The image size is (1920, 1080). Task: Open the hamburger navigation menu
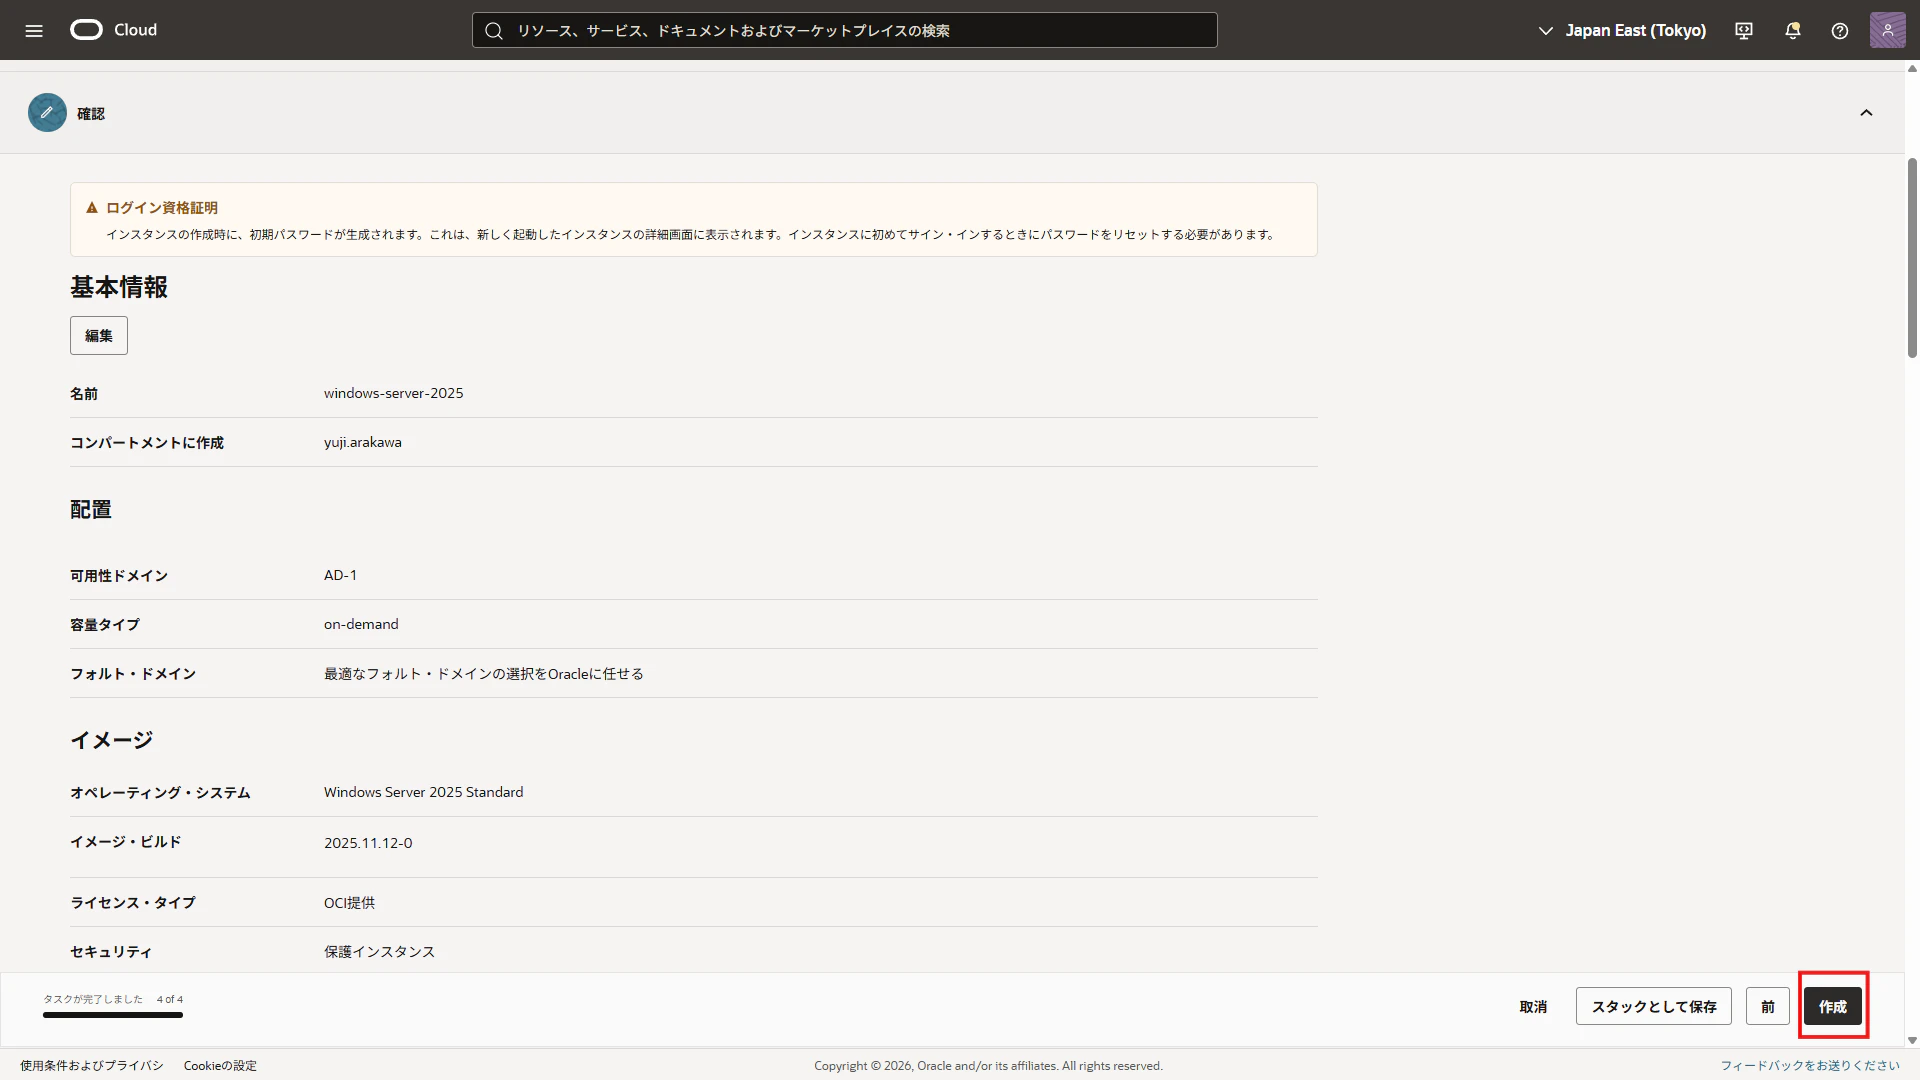pyautogui.click(x=34, y=30)
